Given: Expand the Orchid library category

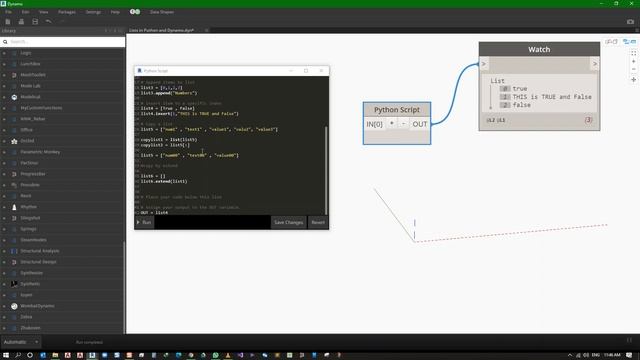Looking at the screenshot, I should click(x=4, y=141).
